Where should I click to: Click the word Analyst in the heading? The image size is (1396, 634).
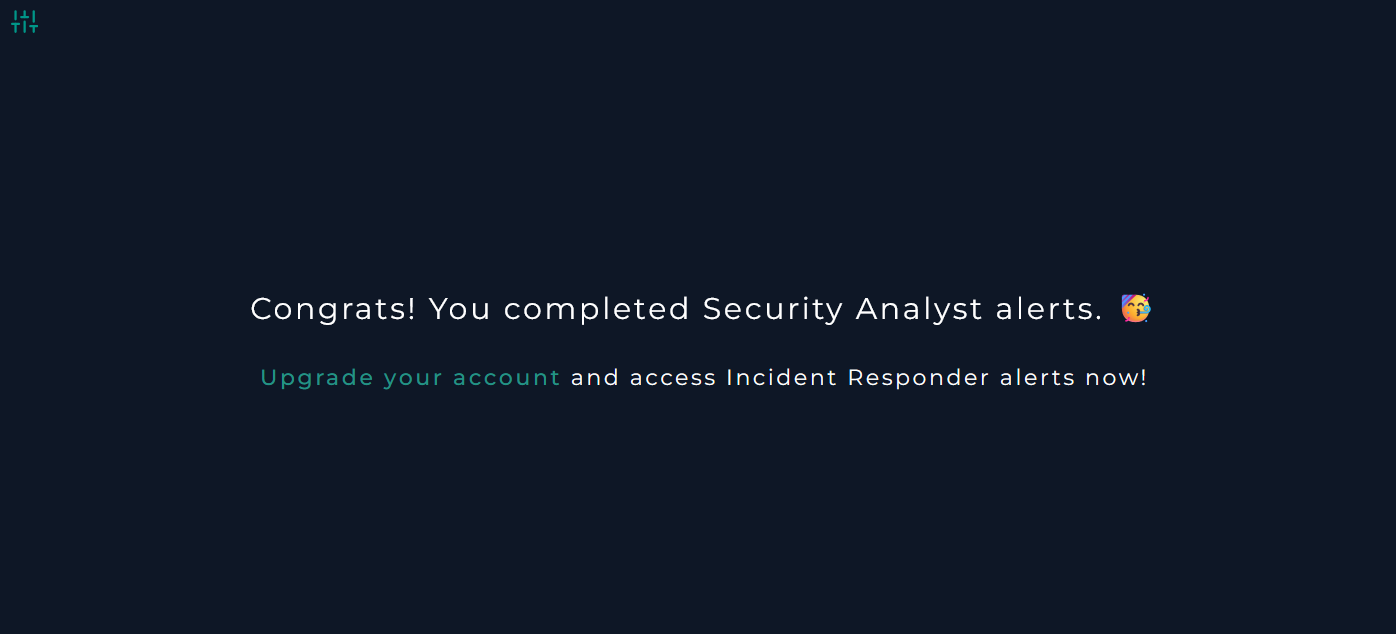point(919,309)
